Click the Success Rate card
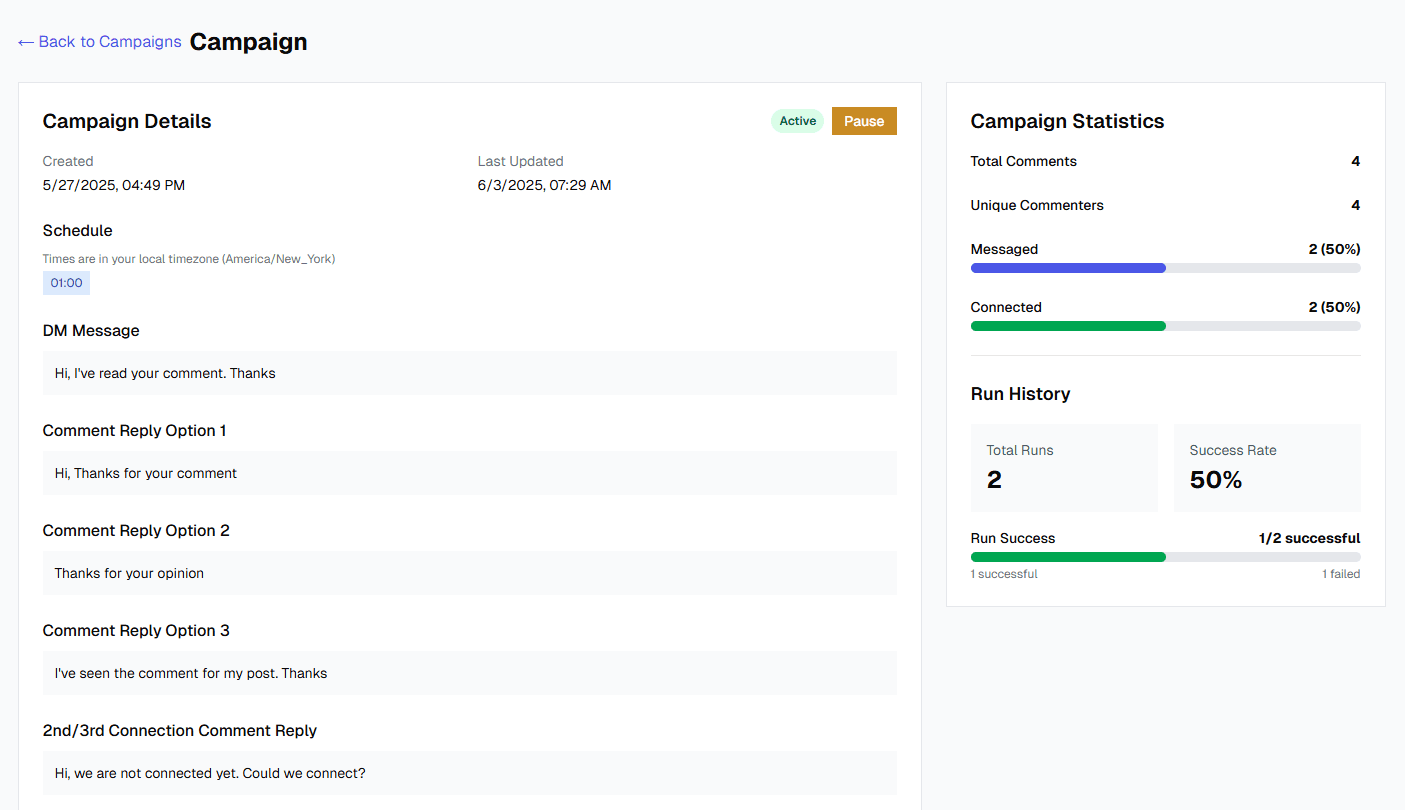 point(1267,467)
